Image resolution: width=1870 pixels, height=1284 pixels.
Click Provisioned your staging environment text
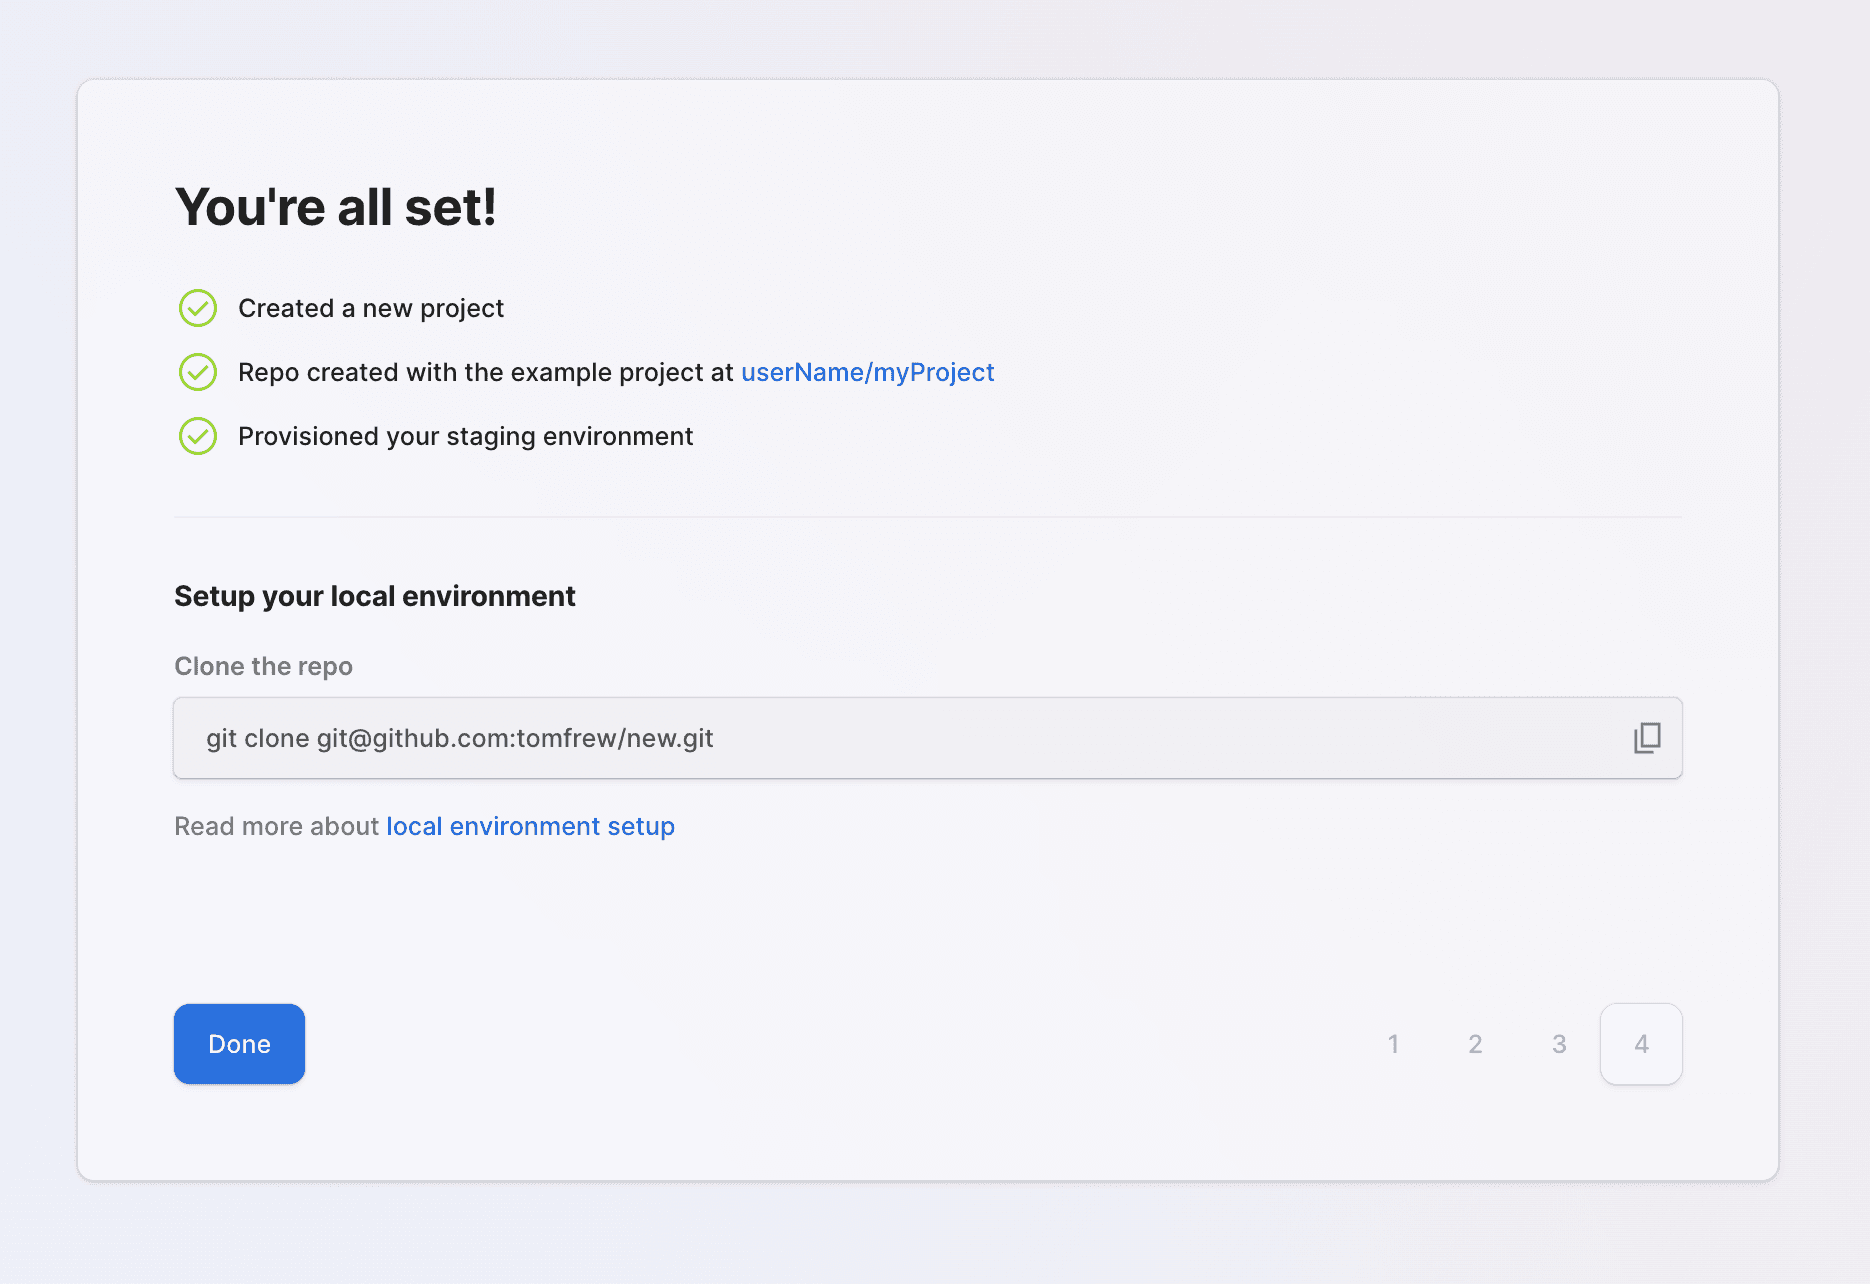click(x=465, y=436)
